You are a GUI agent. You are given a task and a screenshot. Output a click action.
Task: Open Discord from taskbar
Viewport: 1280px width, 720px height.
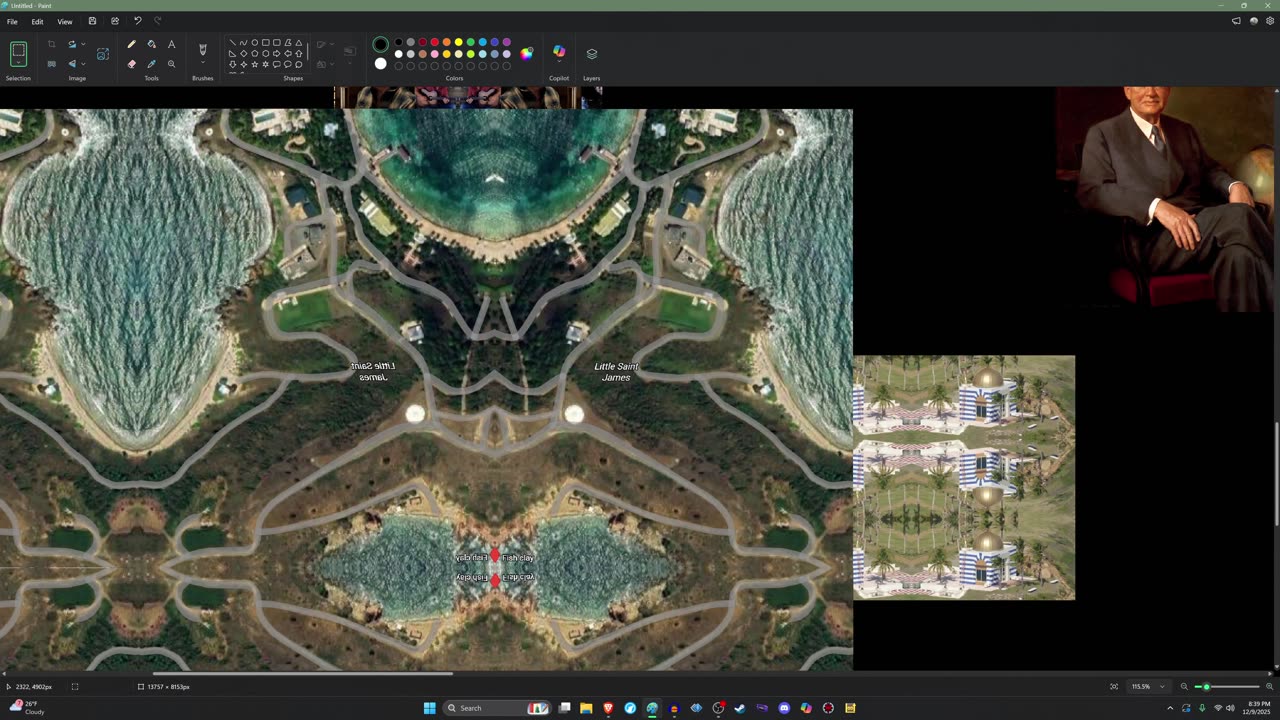point(784,708)
